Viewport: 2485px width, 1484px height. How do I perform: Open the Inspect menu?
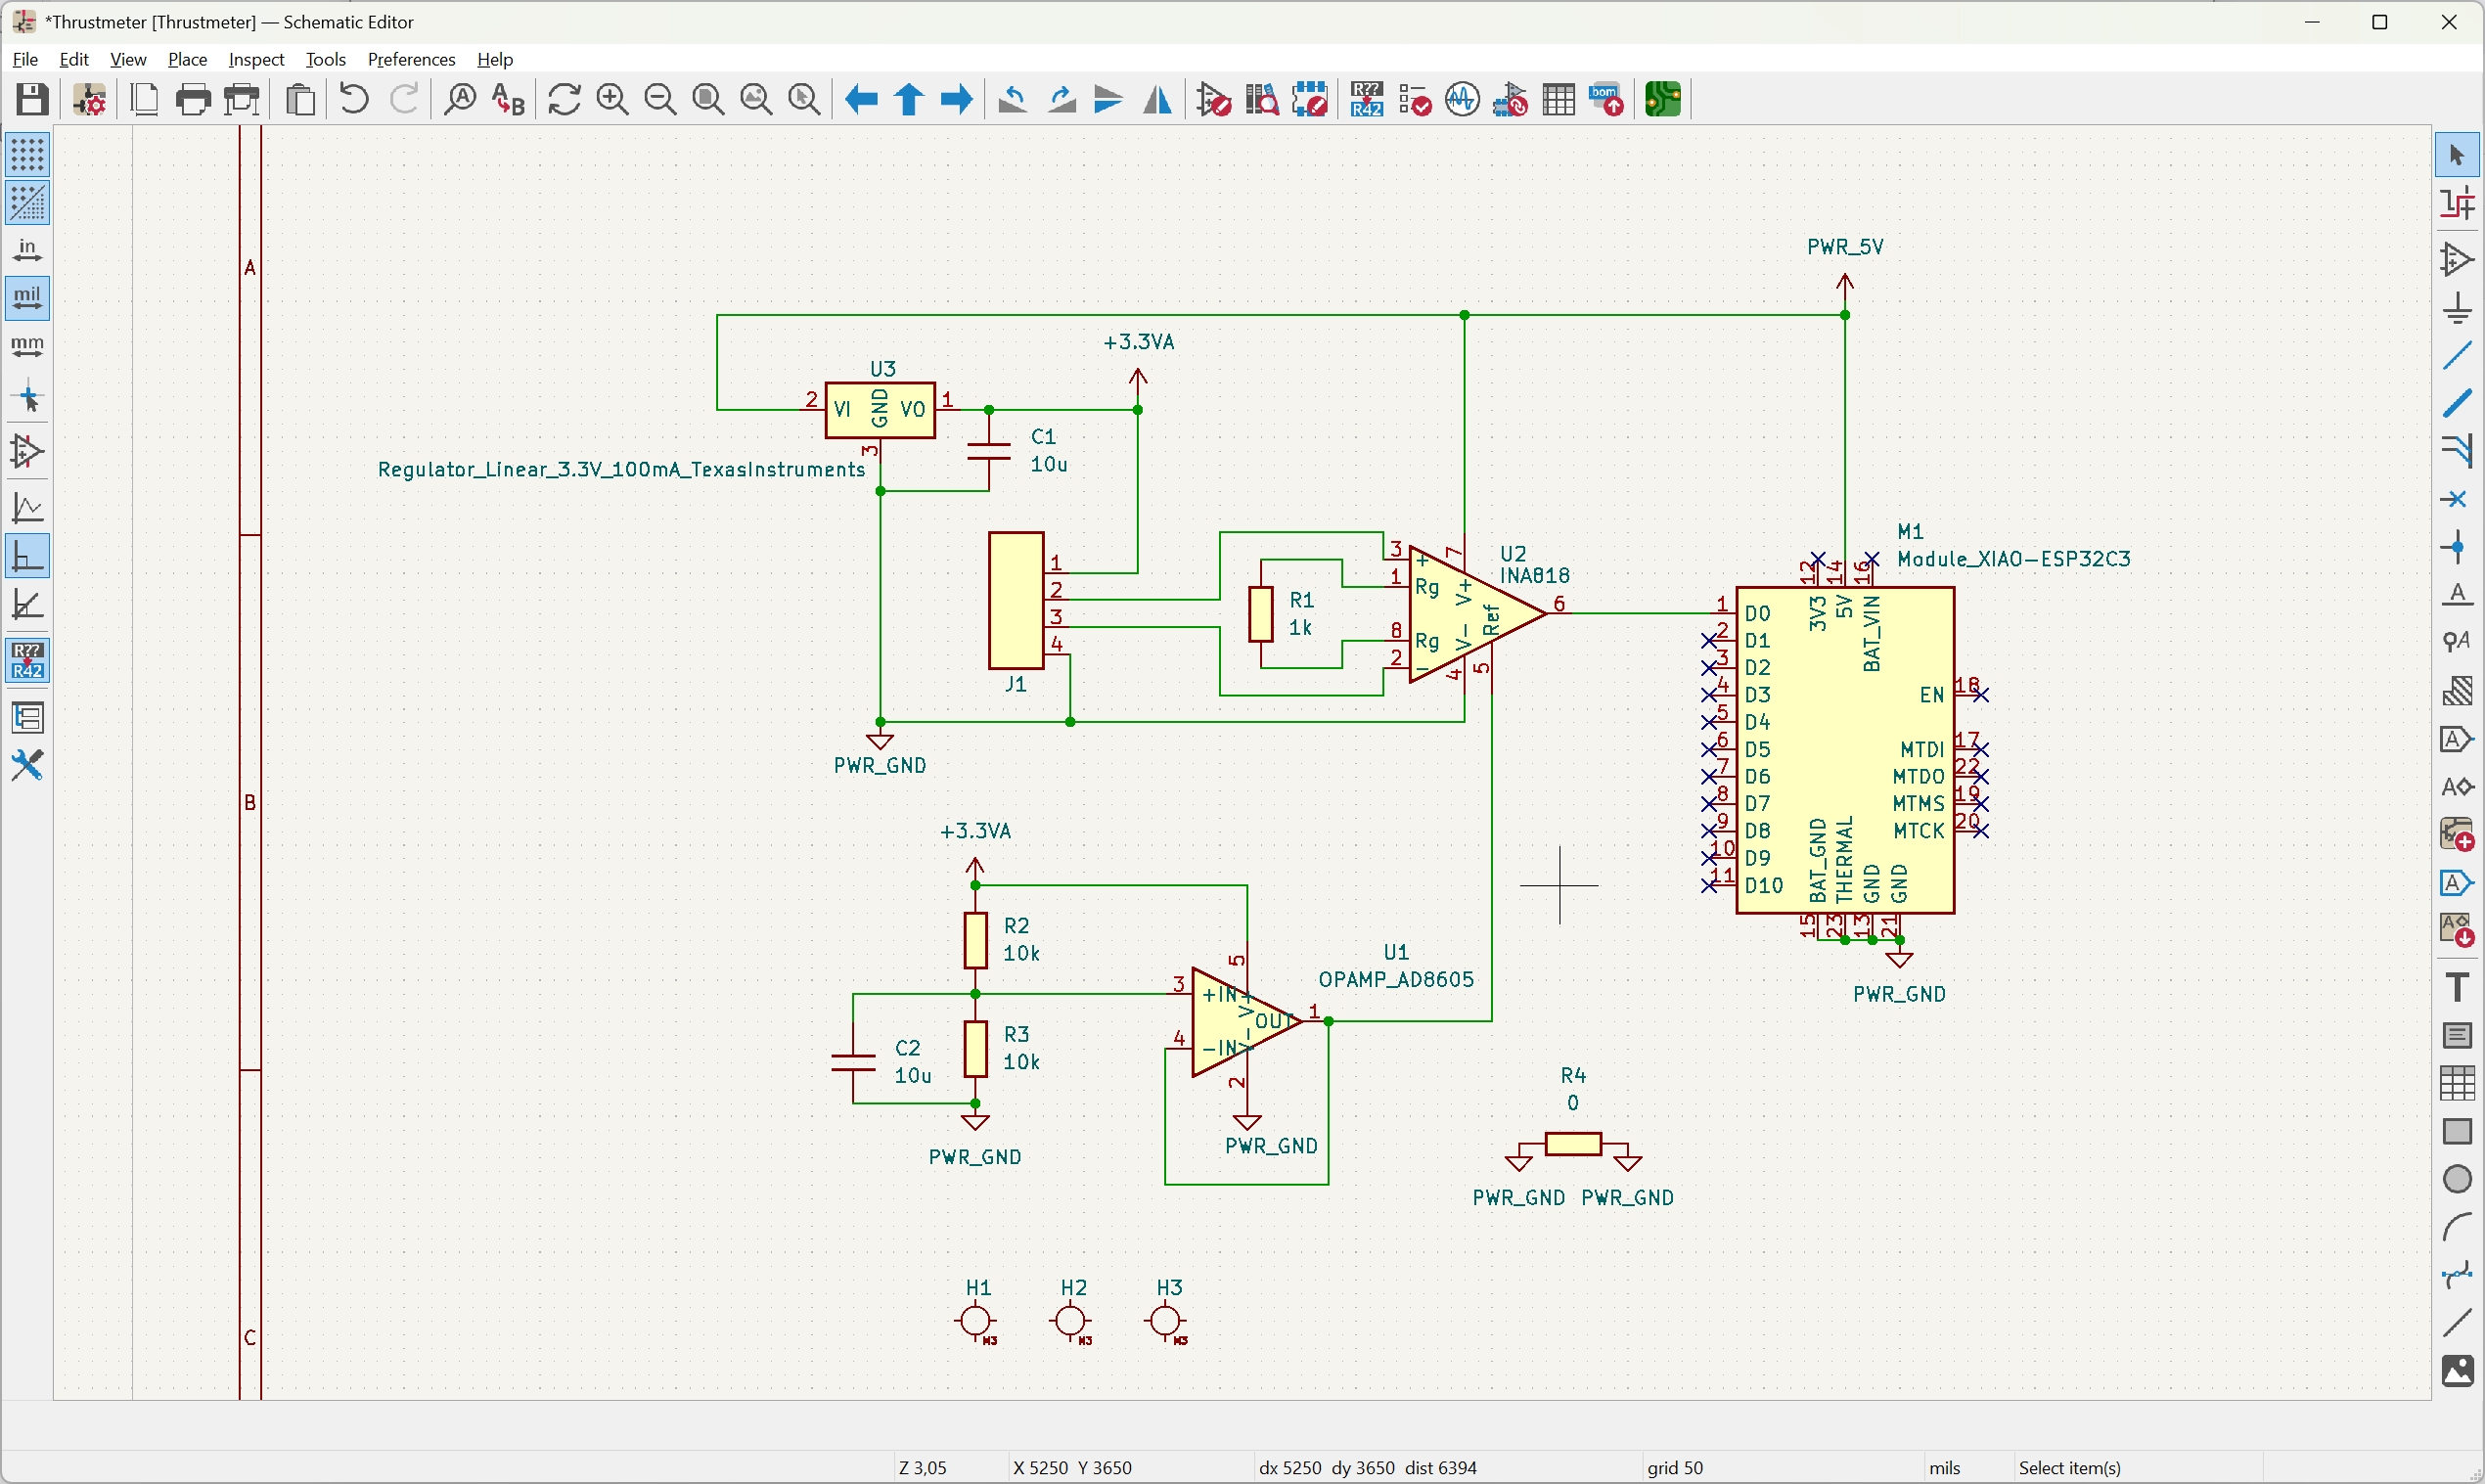click(256, 59)
